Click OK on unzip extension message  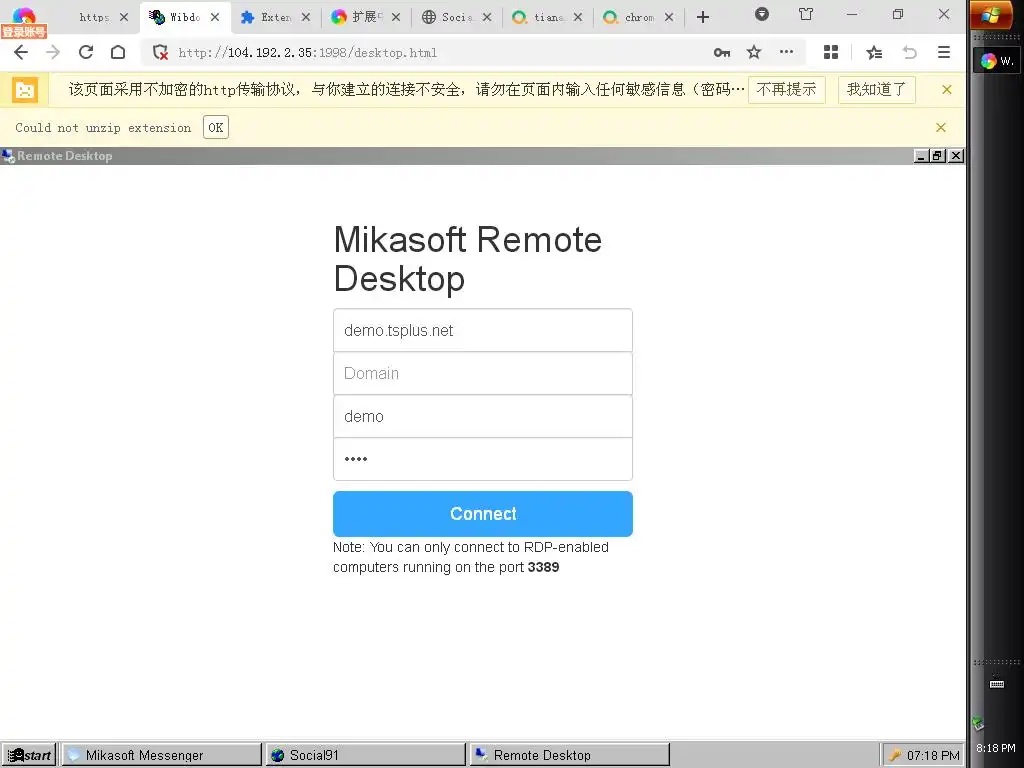pyautogui.click(x=216, y=127)
